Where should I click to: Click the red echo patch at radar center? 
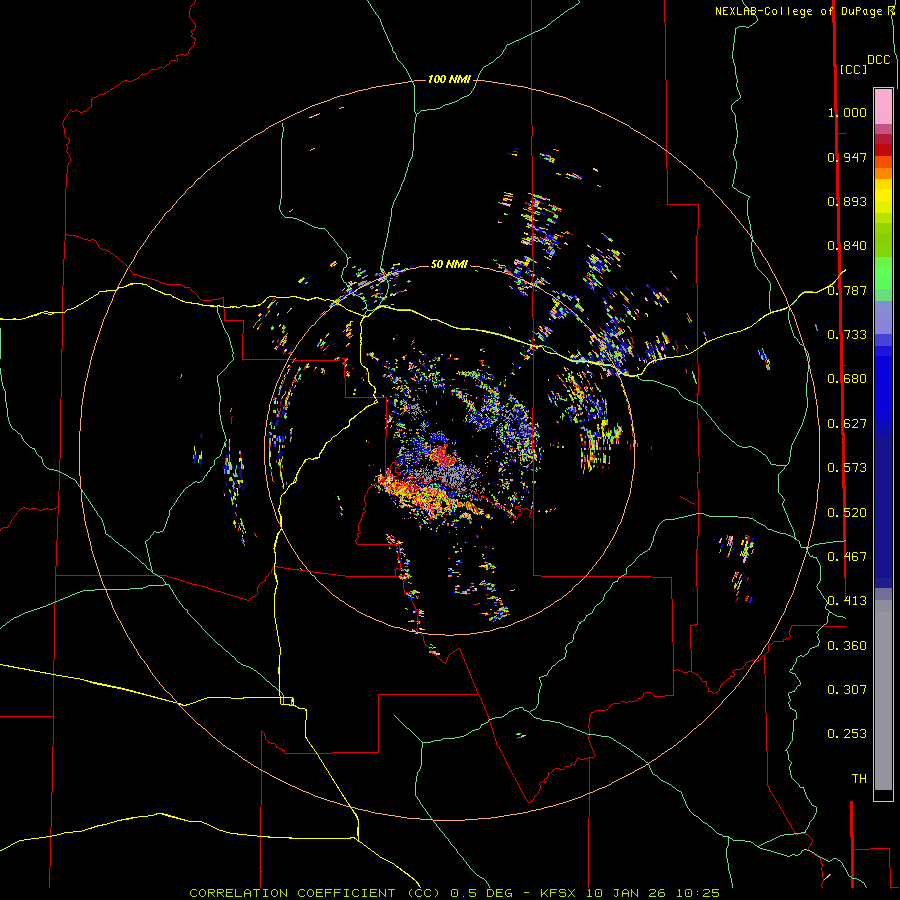pyautogui.click(x=442, y=455)
